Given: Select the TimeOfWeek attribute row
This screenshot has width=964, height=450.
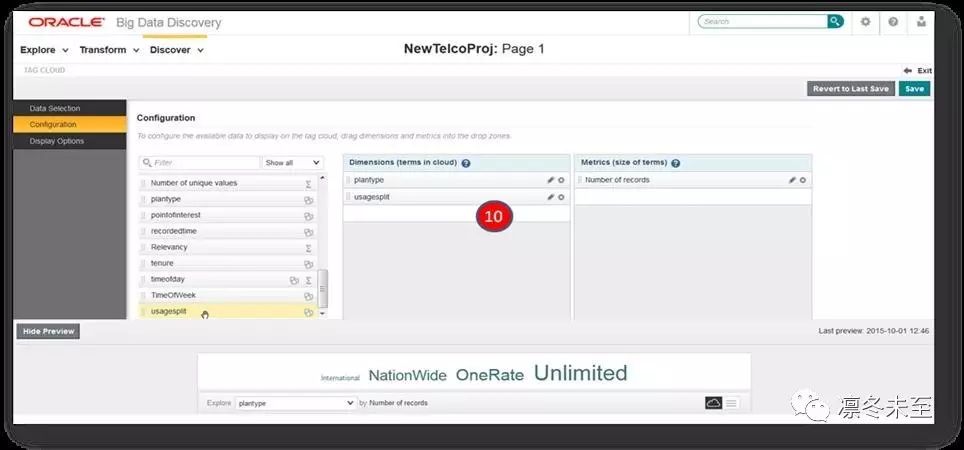Looking at the screenshot, I should pos(228,295).
